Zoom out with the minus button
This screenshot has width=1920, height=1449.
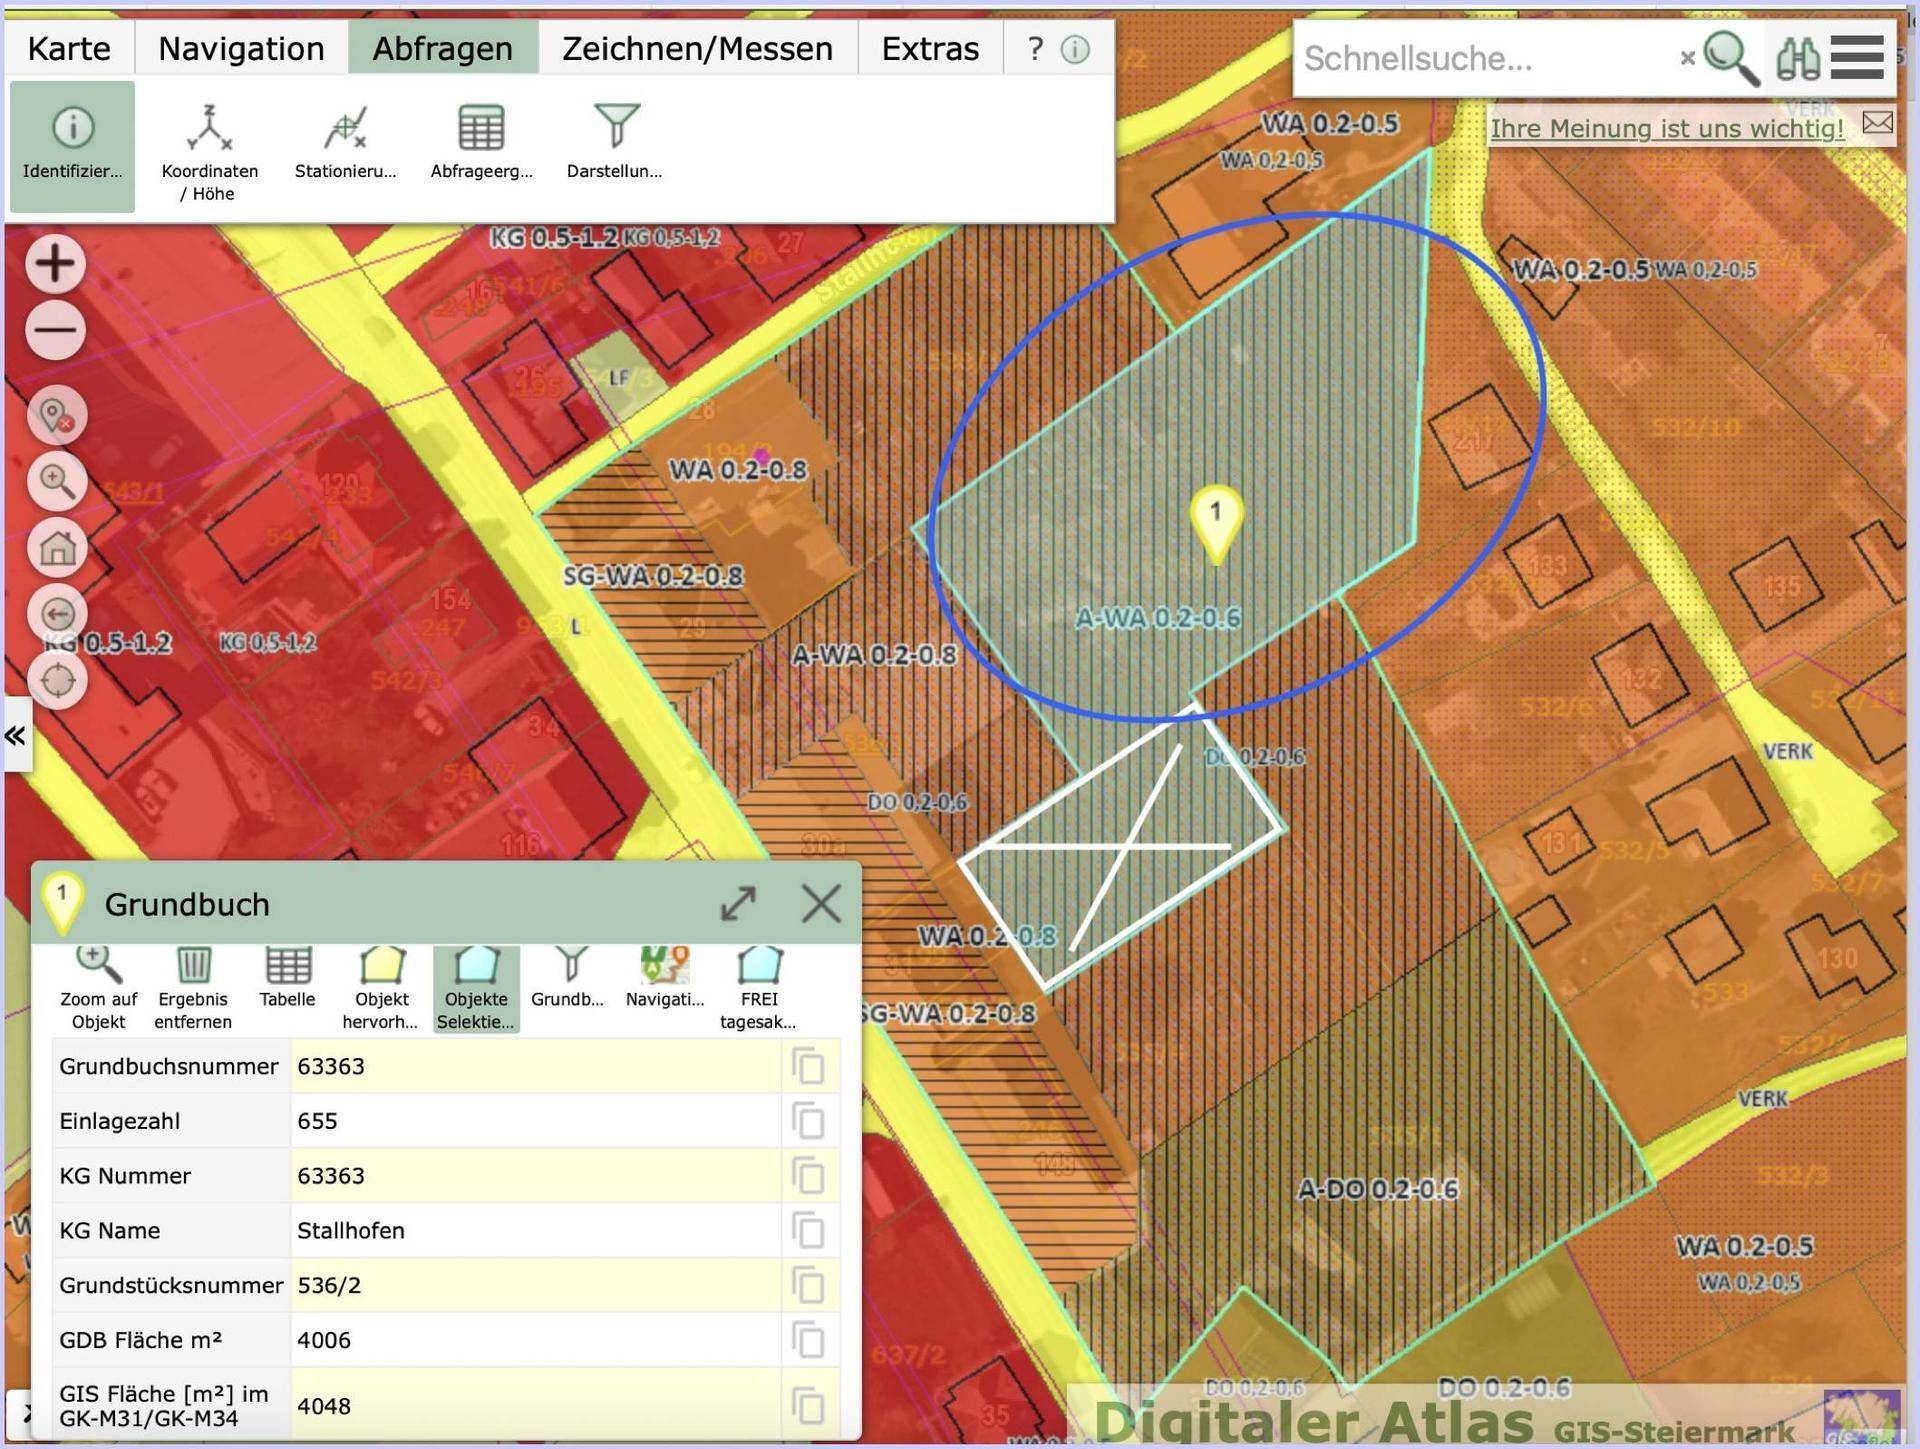56,330
